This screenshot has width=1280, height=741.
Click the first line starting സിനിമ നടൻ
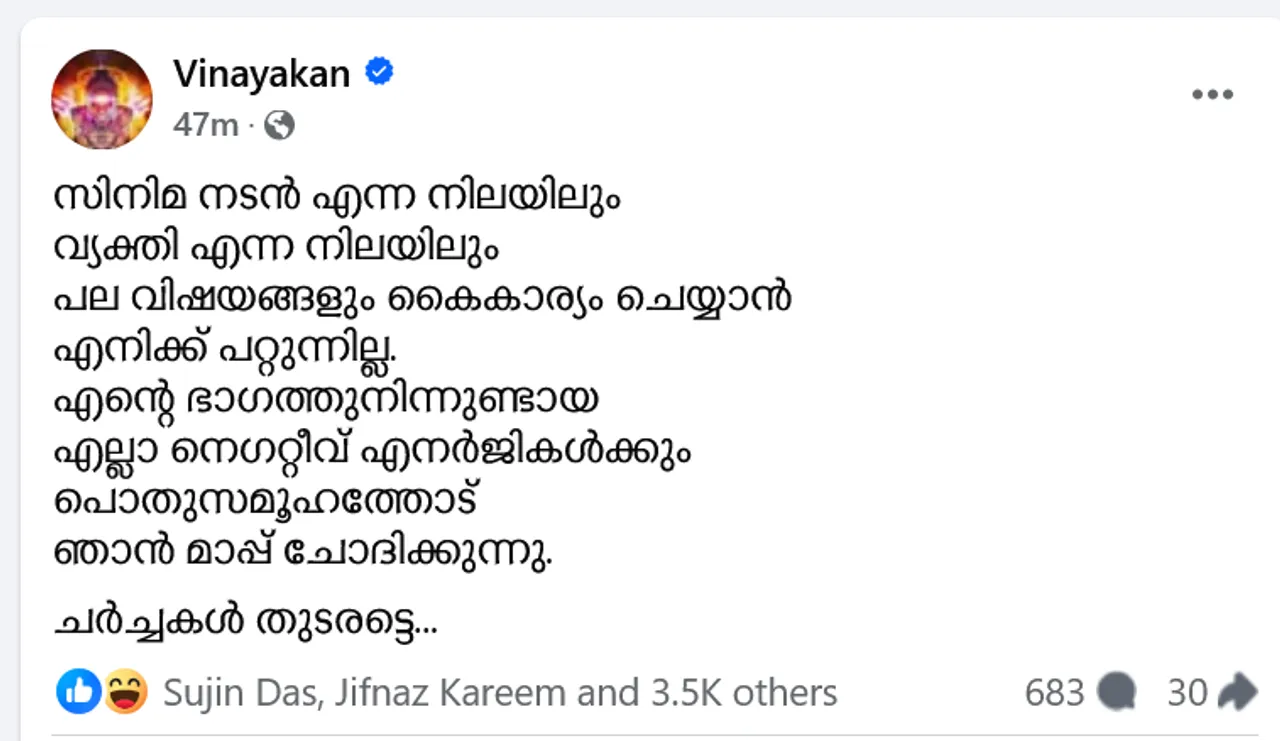(x=337, y=197)
